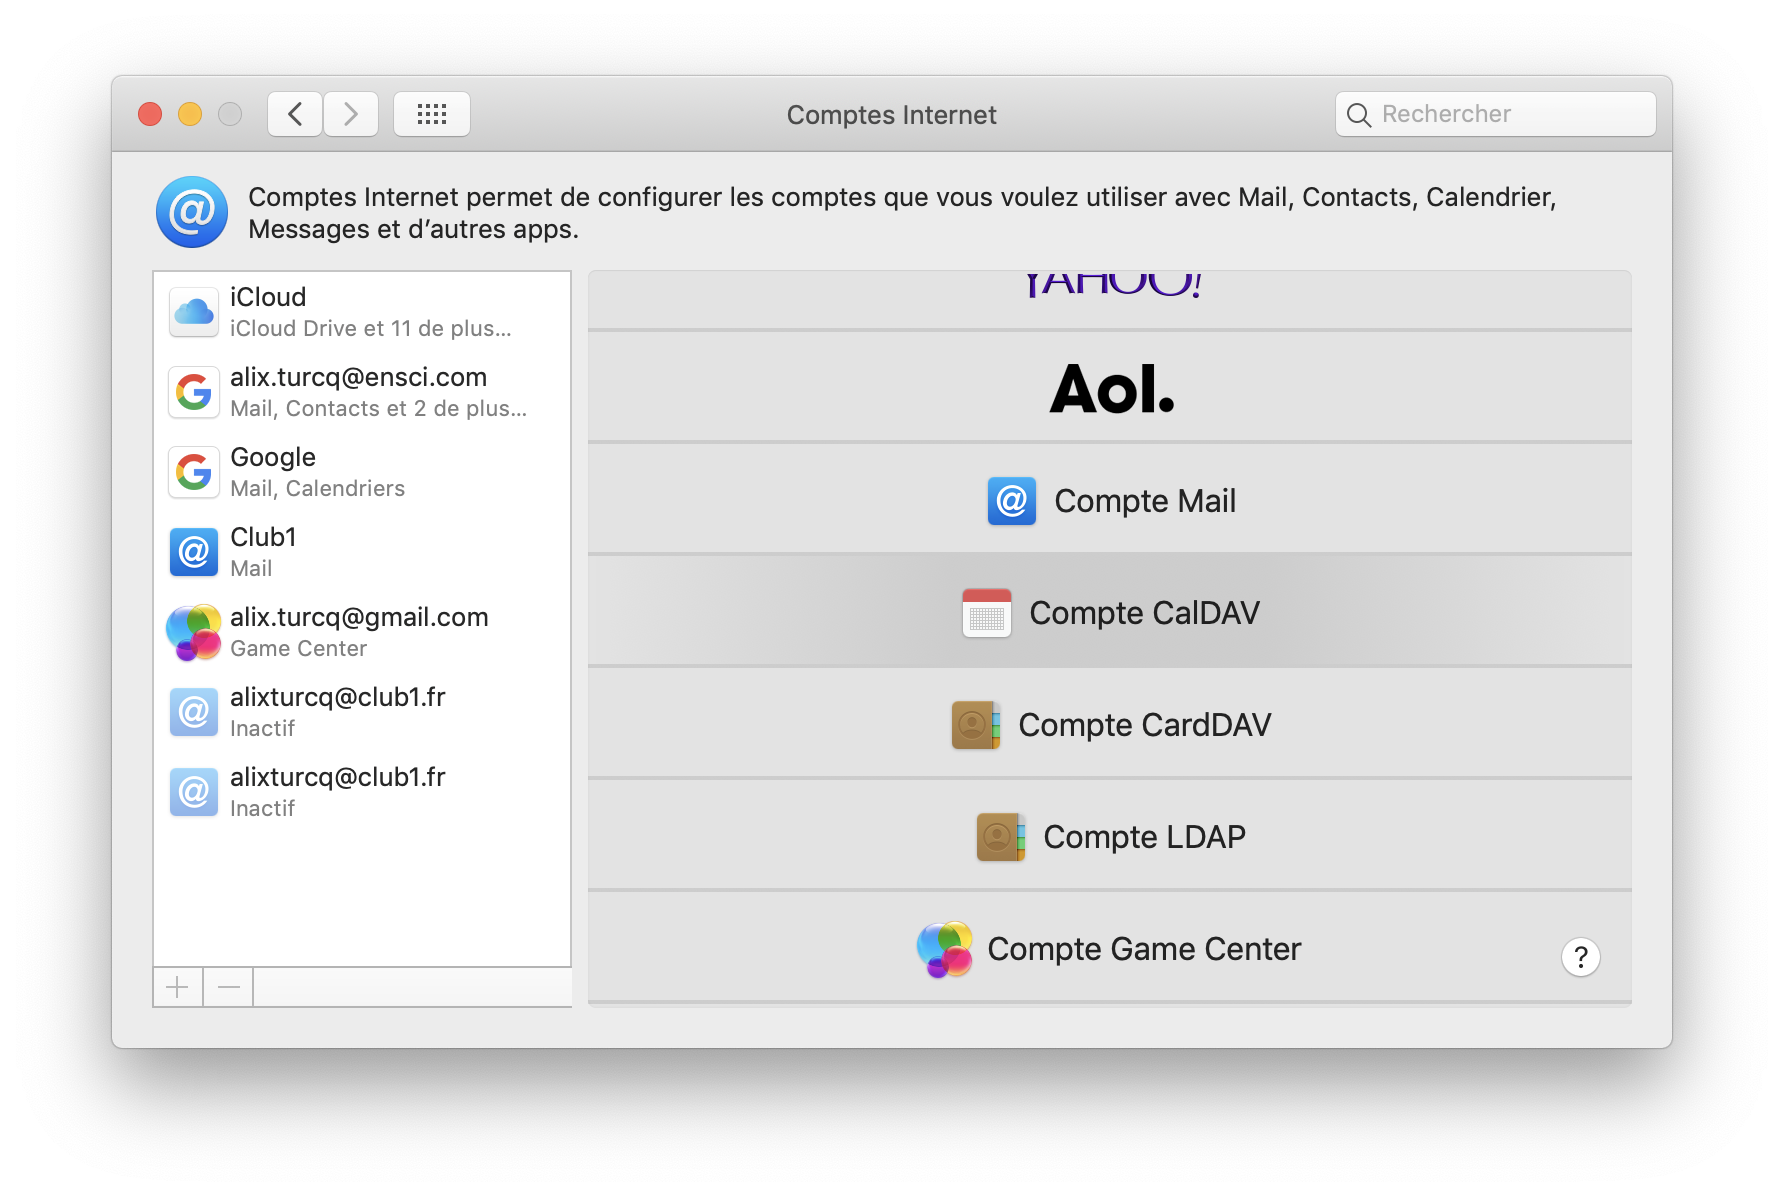The width and height of the screenshot is (1784, 1196).
Task: Select the alix.turcq@ensci.com account
Action: click(362, 392)
